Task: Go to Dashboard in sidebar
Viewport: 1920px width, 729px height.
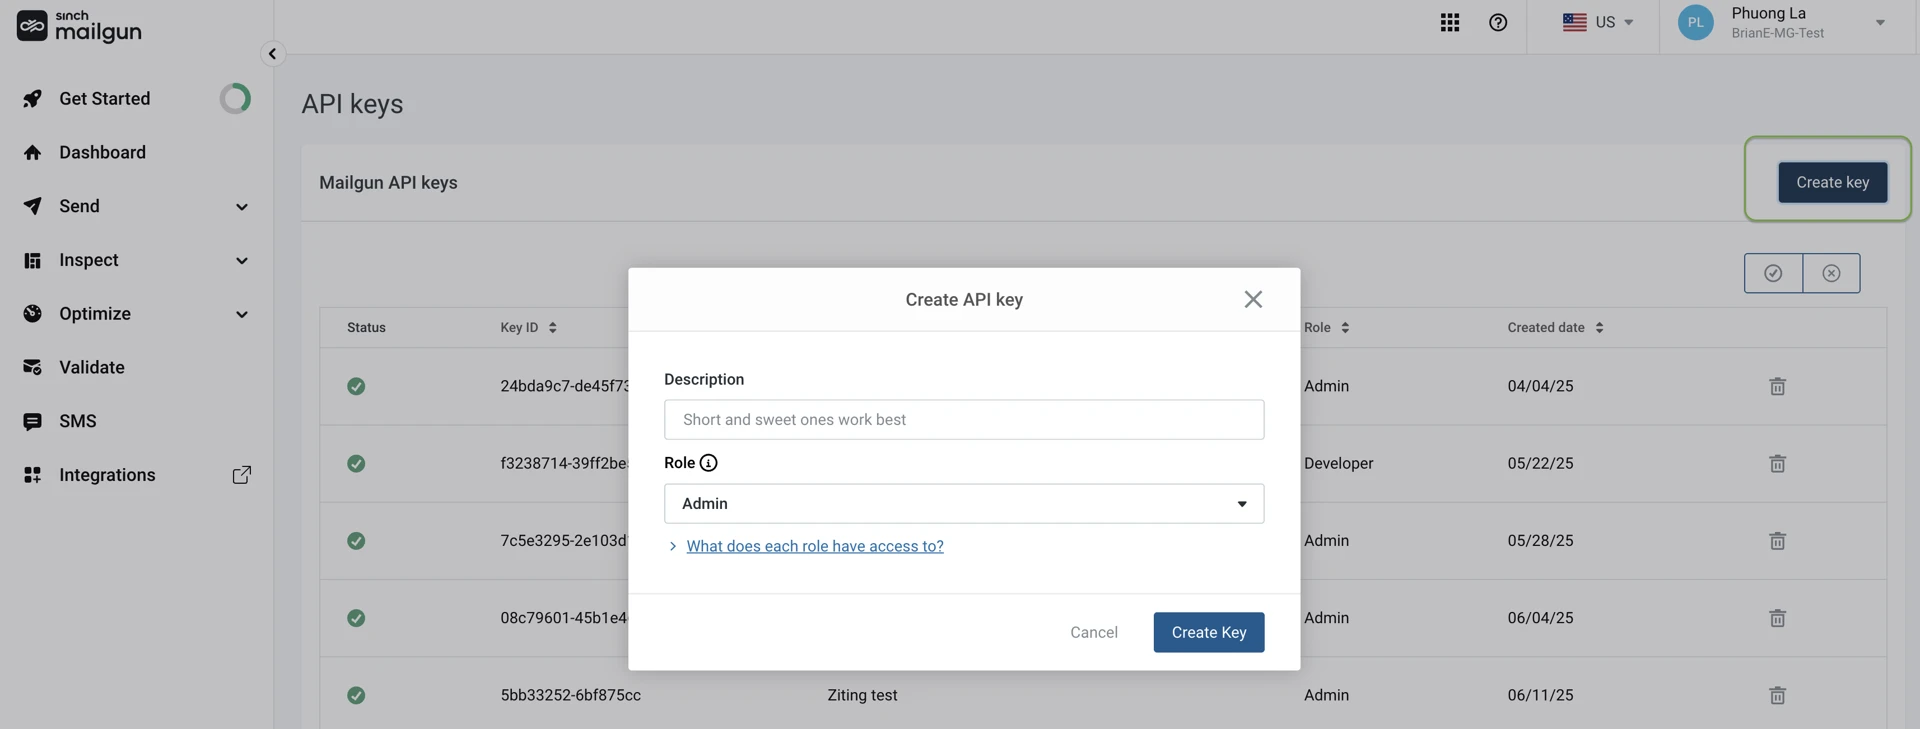Action: [x=102, y=152]
